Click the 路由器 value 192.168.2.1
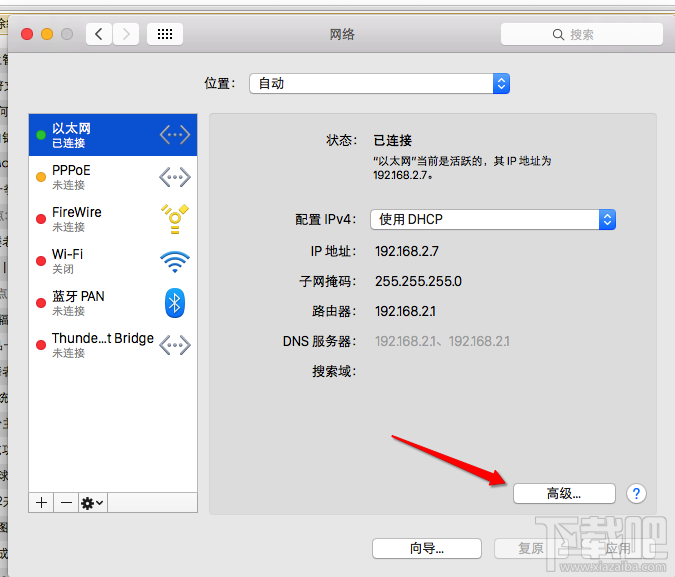The image size is (675, 577). (x=405, y=311)
